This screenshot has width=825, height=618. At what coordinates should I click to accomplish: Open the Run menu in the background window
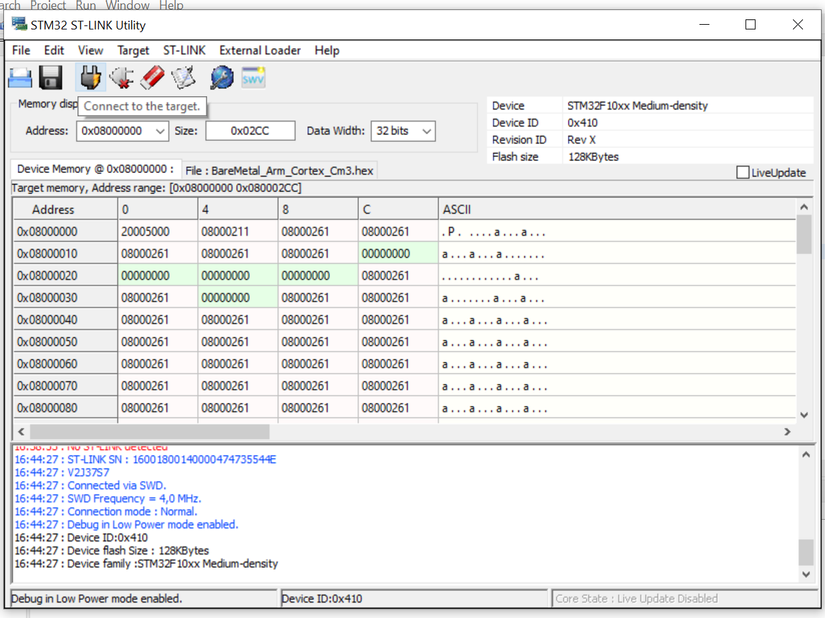pyautogui.click(x=86, y=5)
